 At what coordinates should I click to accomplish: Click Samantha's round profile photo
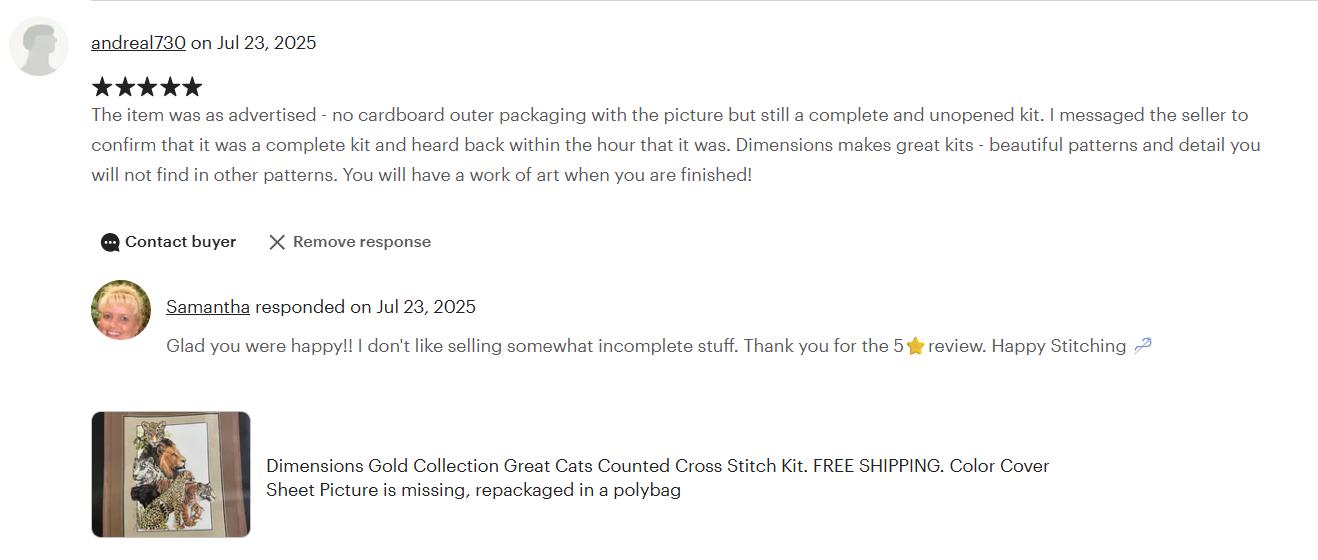121,310
